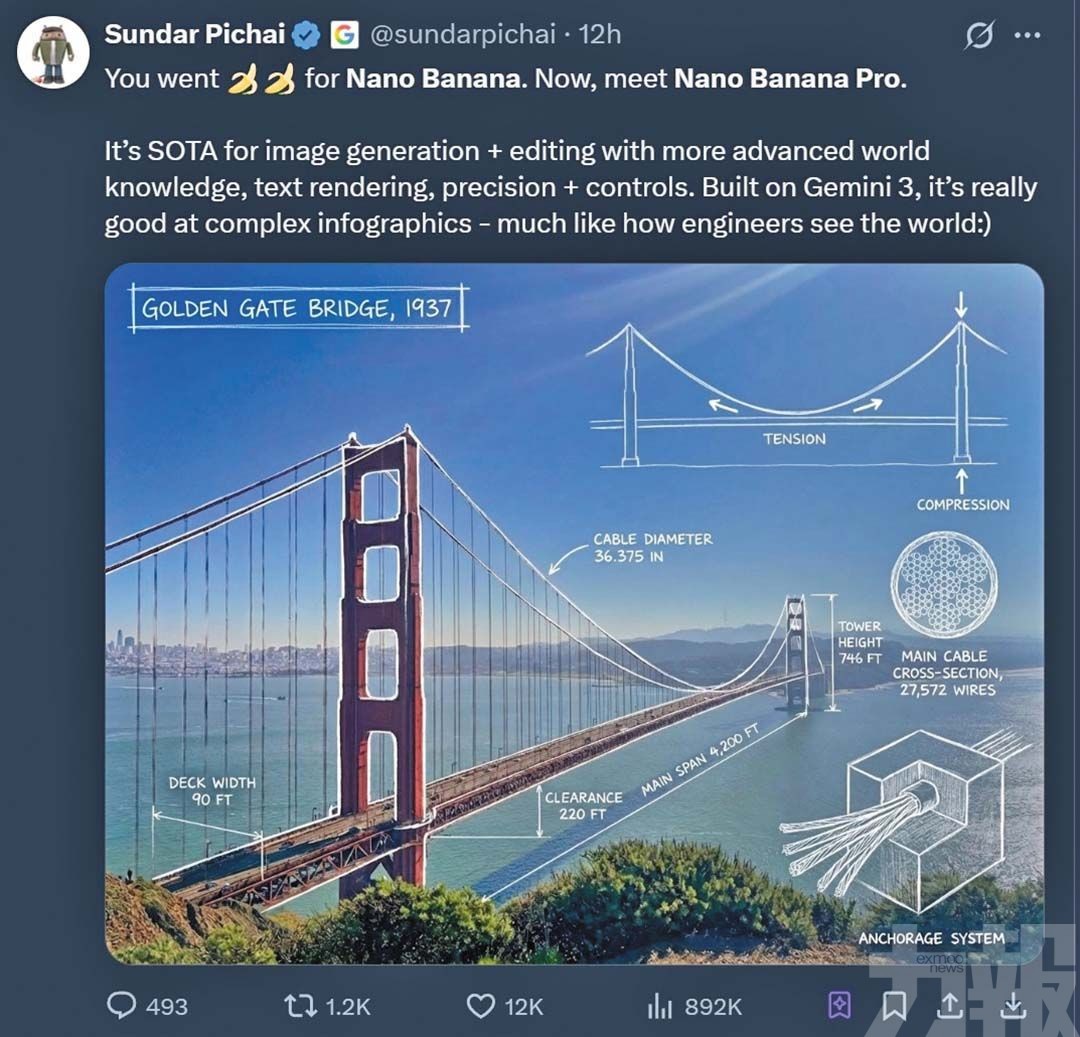1080x1037 pixels.
Task: Click the 892K views count
Action: coord(712,1006)
